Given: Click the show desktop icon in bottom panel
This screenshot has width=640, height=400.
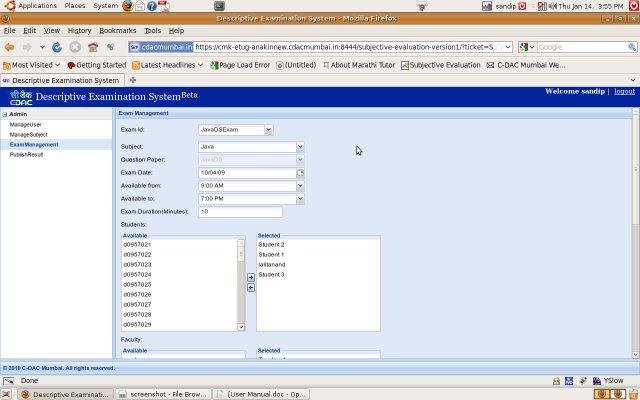Looking at the screenshot, I should [x=6, y=394].
